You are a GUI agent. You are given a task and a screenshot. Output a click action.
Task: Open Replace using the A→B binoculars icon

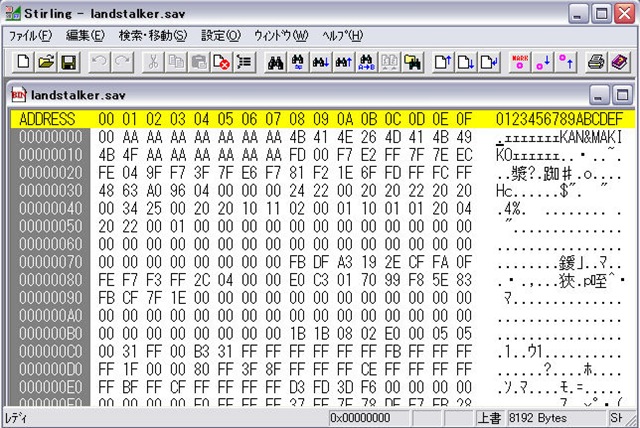[367, 62]
